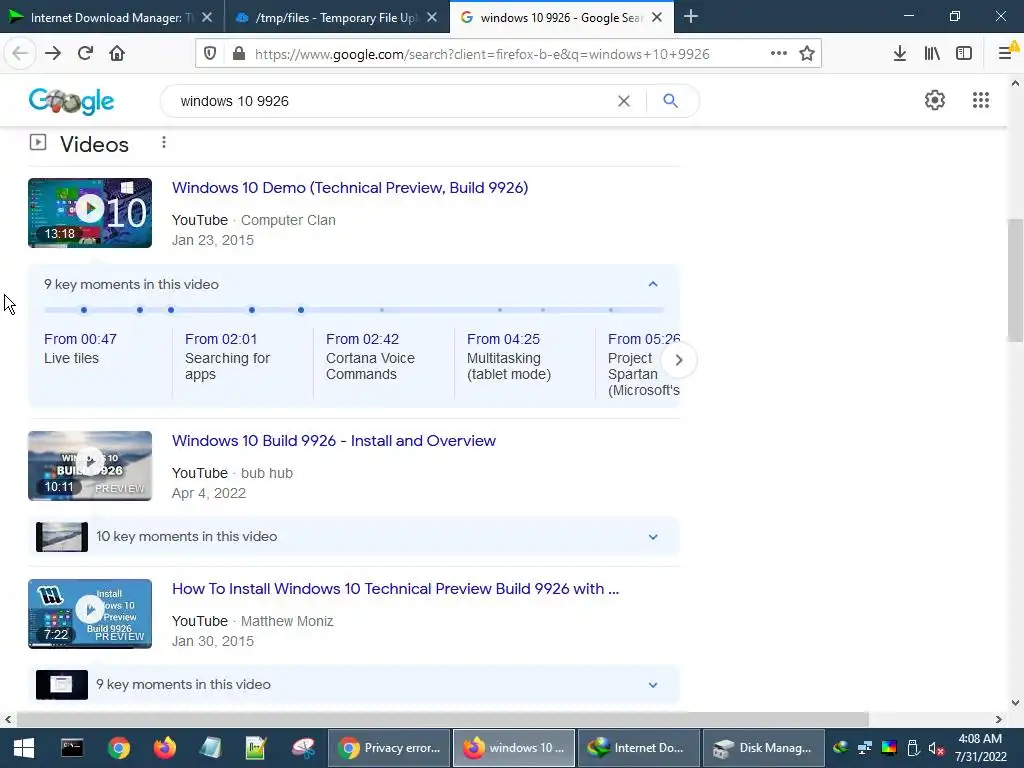The width and height of the screenshot is (1024, 768).
Task: Open the Videos section three-dot options
Action: [164, 142]
